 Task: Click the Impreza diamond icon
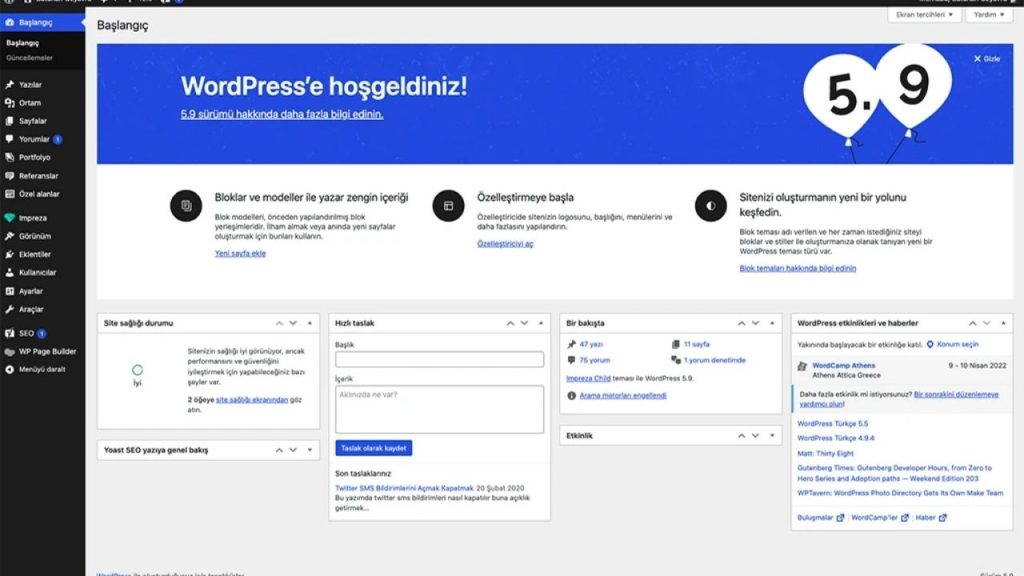tap(9, 218)
